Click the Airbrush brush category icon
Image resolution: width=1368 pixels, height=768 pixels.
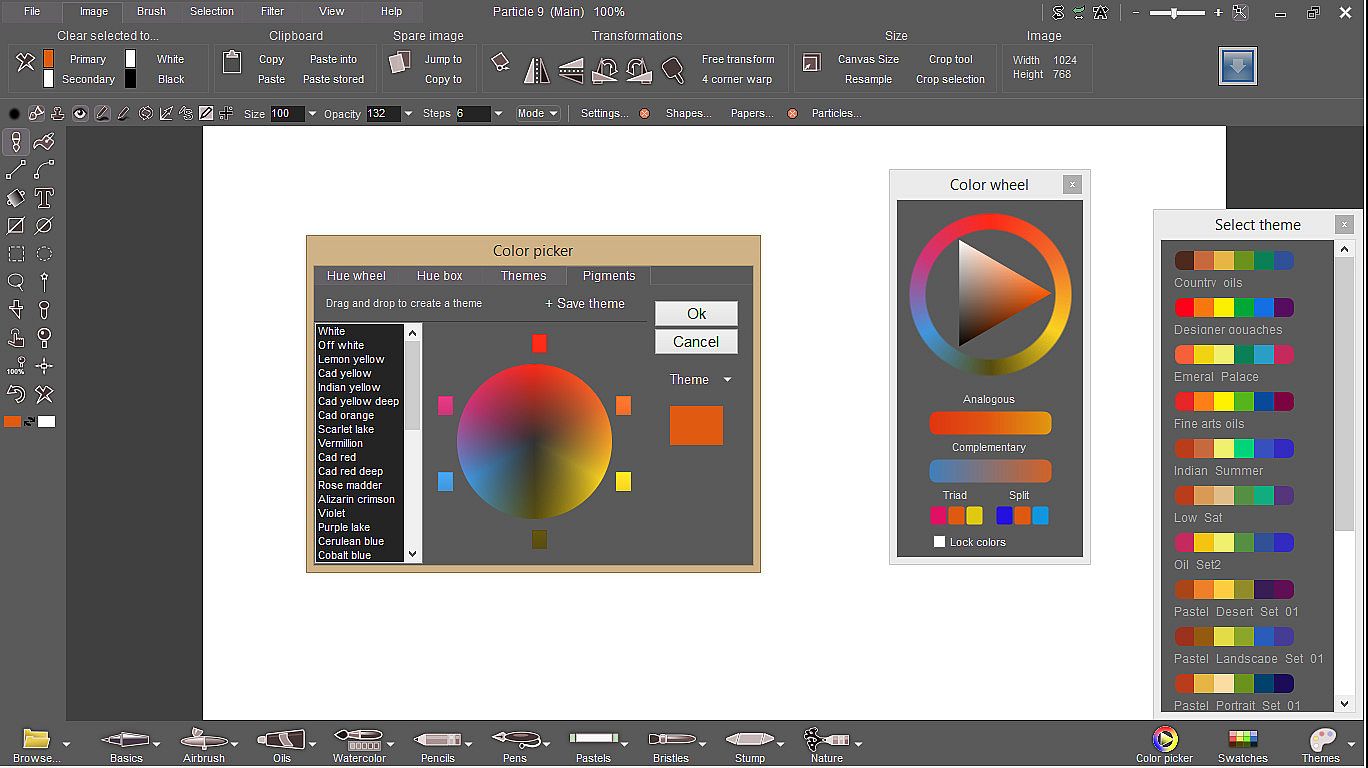coord(204,741)
